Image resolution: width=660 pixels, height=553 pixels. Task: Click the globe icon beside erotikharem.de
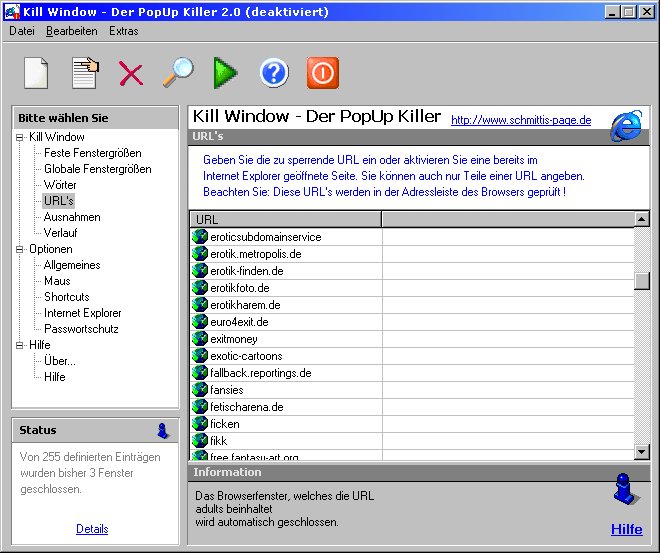point(200,305)
